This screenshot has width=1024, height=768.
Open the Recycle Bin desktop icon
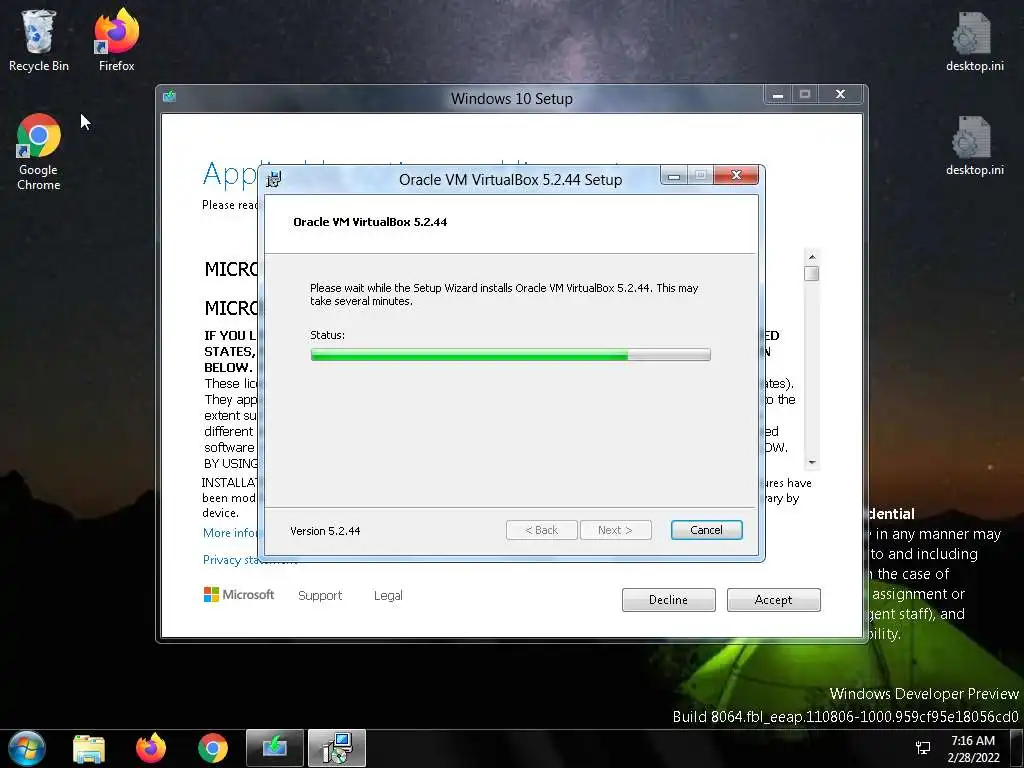coord(39,39)
